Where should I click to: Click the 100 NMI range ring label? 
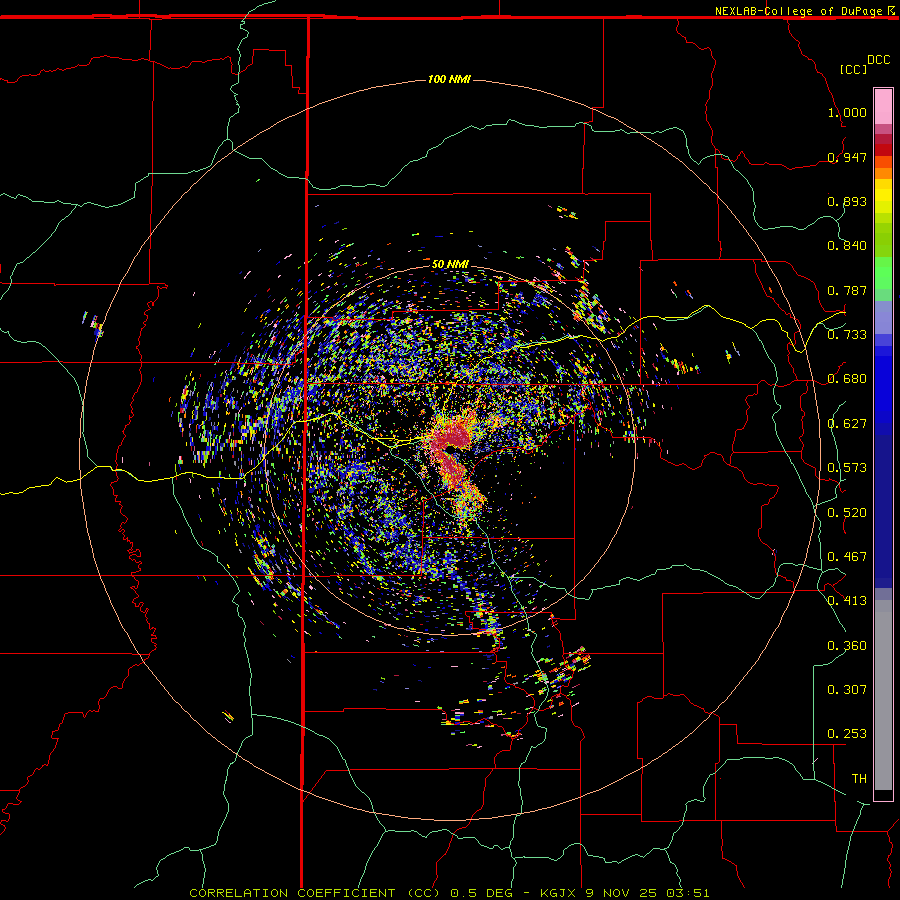449,79
